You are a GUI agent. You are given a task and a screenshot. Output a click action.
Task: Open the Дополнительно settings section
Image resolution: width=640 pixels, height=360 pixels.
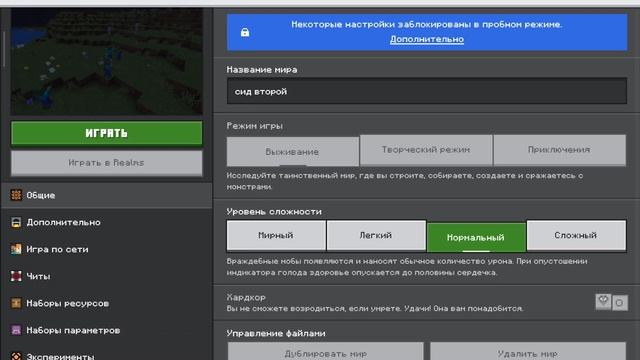coord(107,222)
